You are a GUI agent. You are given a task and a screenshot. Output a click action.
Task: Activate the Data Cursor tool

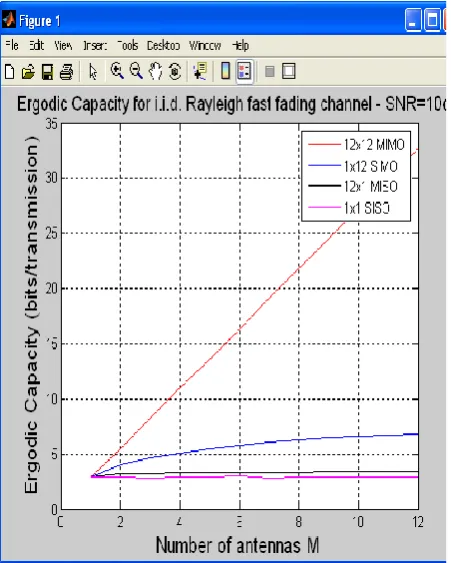(x=200, y=71)
